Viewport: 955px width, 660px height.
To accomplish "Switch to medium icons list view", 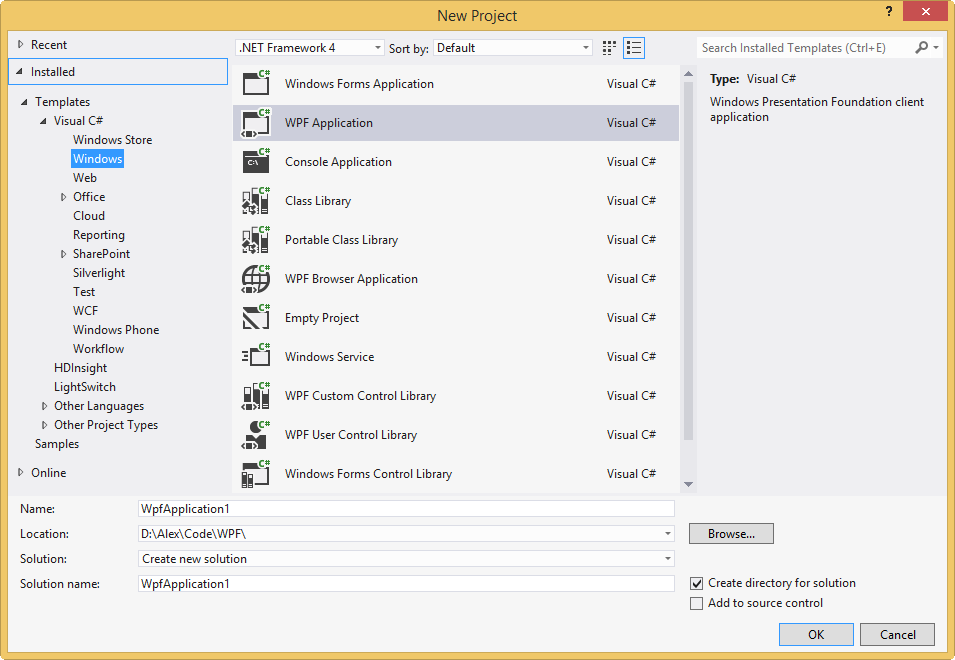I will [x=634, y=48].
